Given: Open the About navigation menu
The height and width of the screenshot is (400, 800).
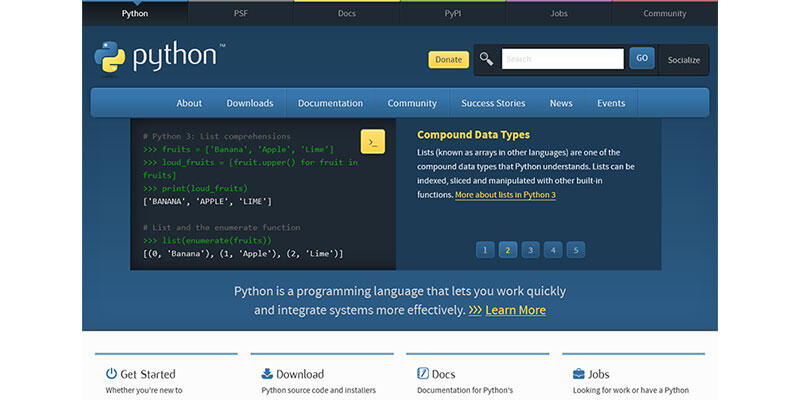Looking at the screenshot, I should (189, 103).
